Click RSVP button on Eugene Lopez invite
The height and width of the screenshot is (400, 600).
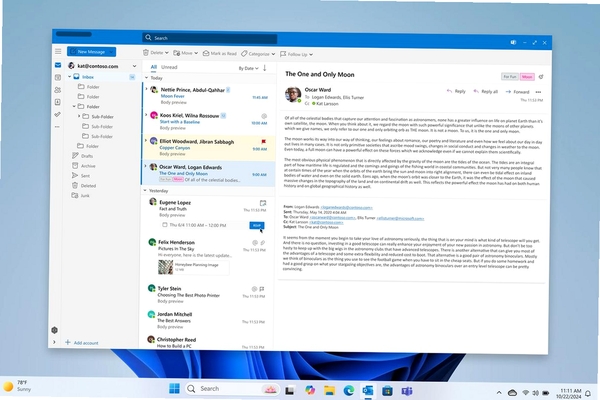coord(256,225)
